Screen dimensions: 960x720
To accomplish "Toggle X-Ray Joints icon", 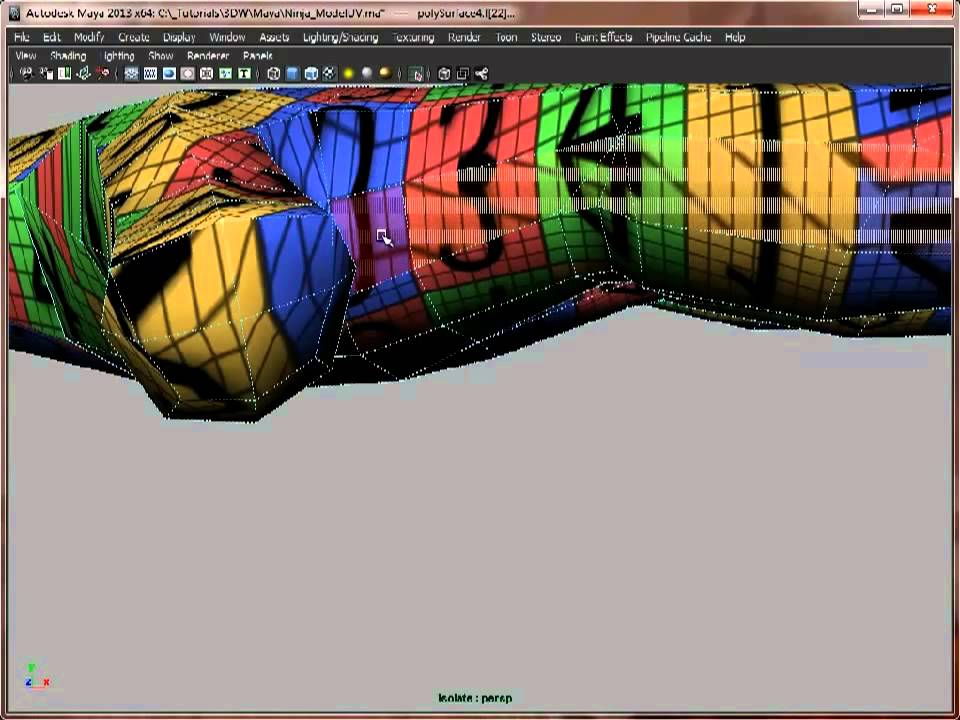I will click(x=482, y=74).
